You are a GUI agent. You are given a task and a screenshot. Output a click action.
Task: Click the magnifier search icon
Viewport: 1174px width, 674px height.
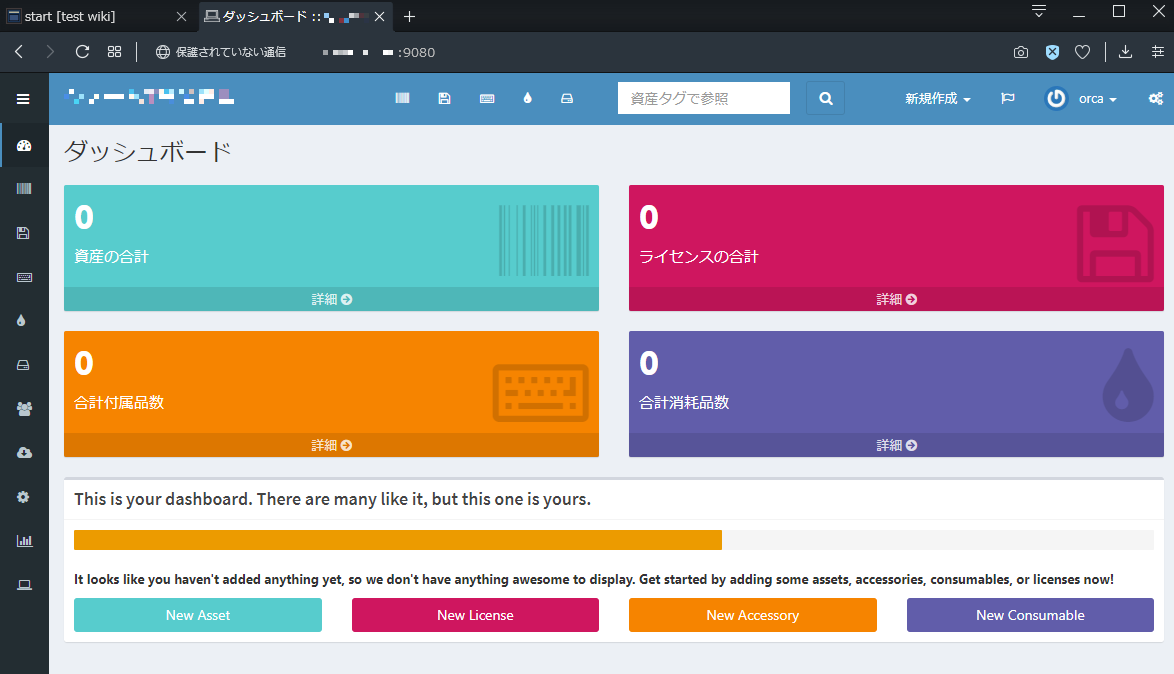825,98
